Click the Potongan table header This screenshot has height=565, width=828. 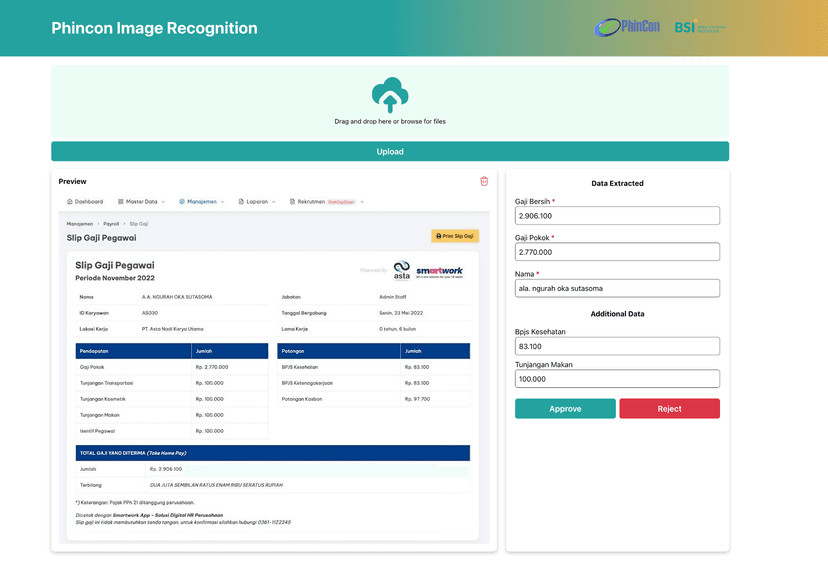click(293, 351)
